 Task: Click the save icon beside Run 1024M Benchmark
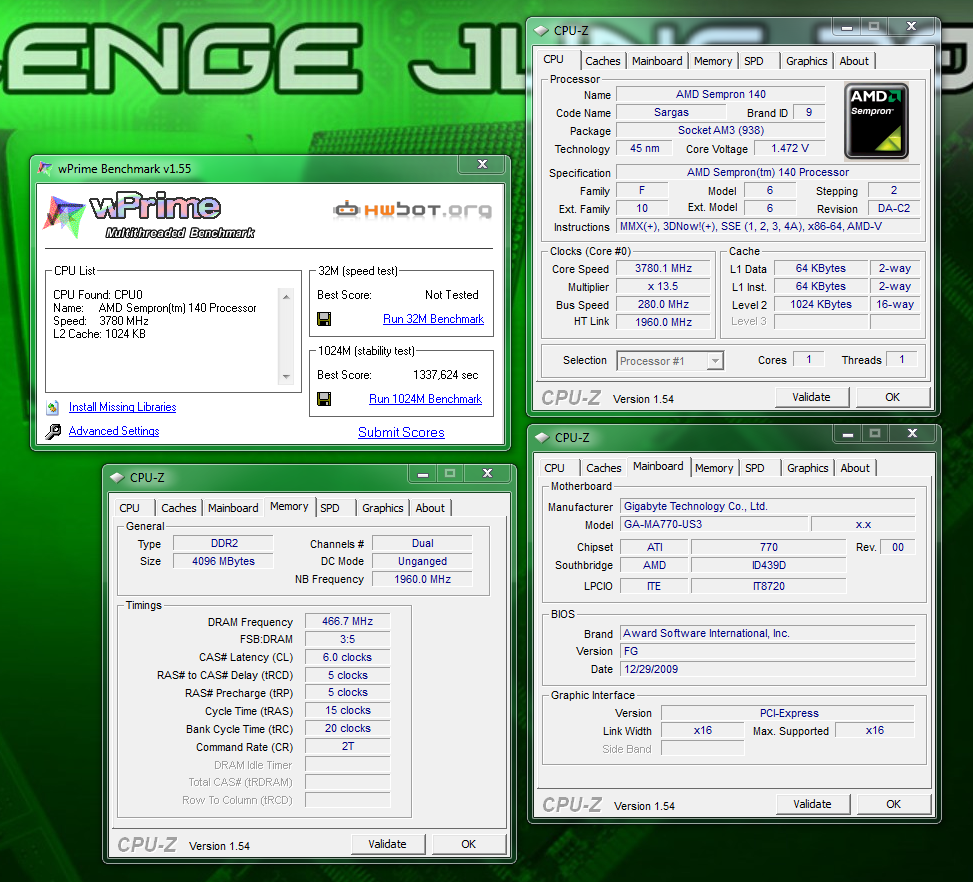point(324,399)
